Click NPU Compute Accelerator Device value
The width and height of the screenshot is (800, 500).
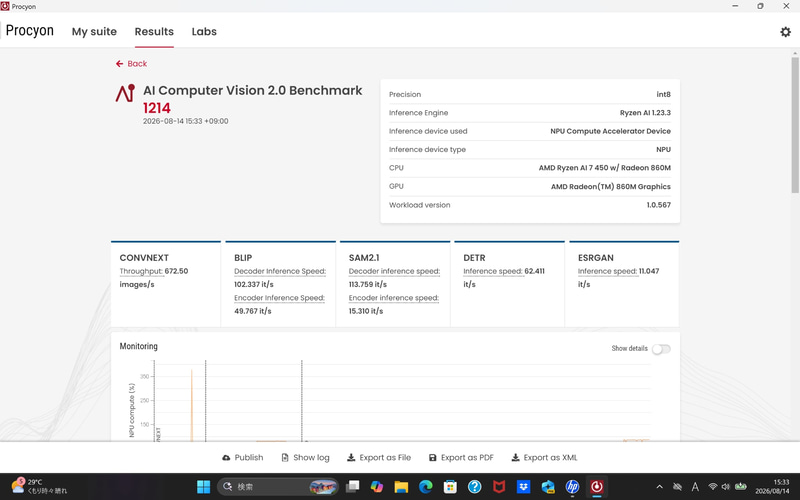pyautogui.click(x=610, y=131)
